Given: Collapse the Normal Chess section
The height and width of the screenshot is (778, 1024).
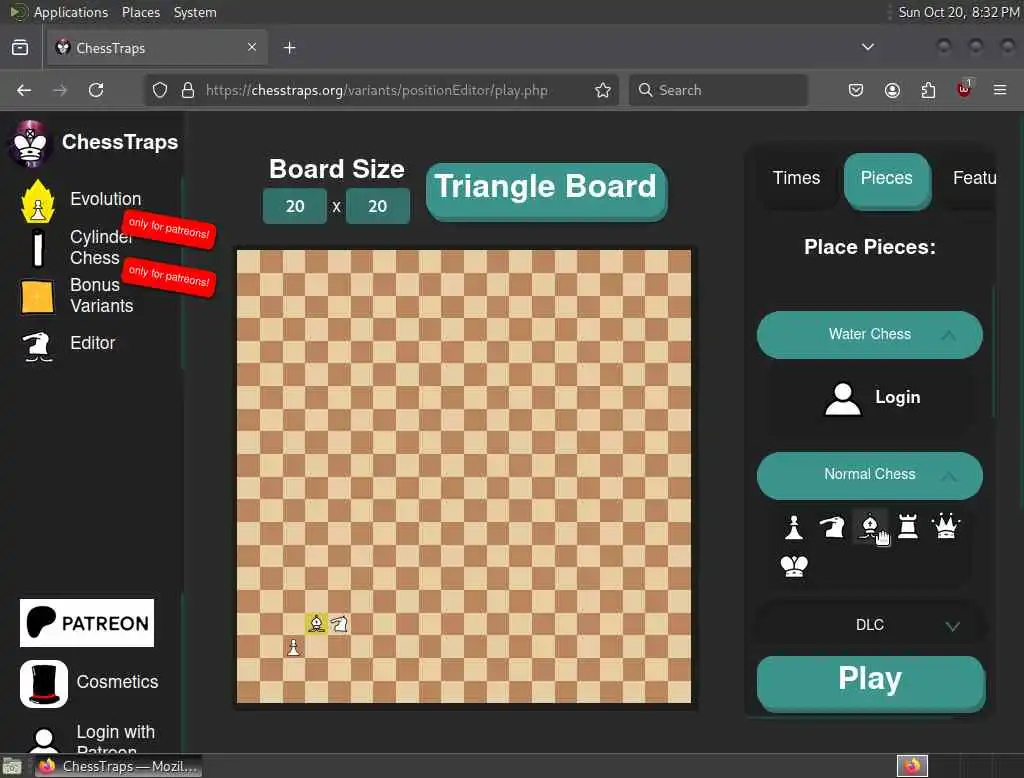Looking at the screenshot, I should (869, 475).
